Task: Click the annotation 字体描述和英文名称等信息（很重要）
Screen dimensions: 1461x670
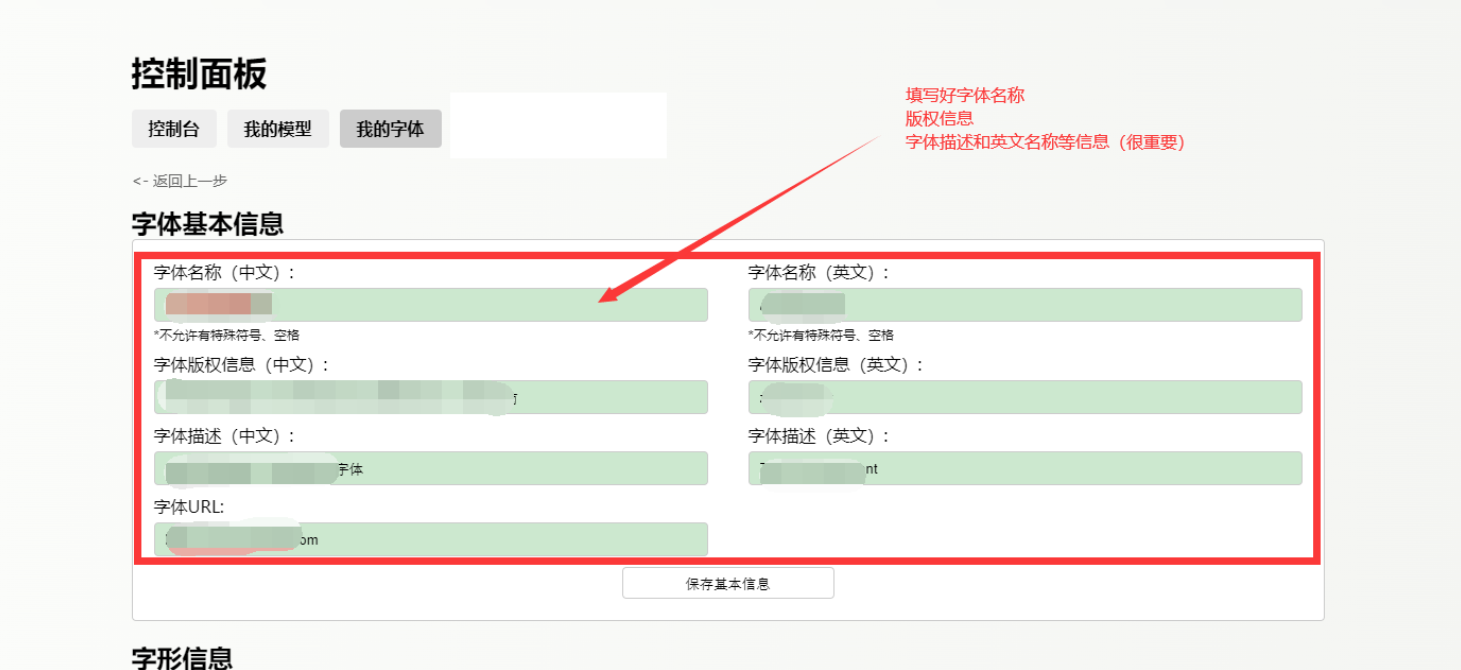Action: click(1044, 142)
